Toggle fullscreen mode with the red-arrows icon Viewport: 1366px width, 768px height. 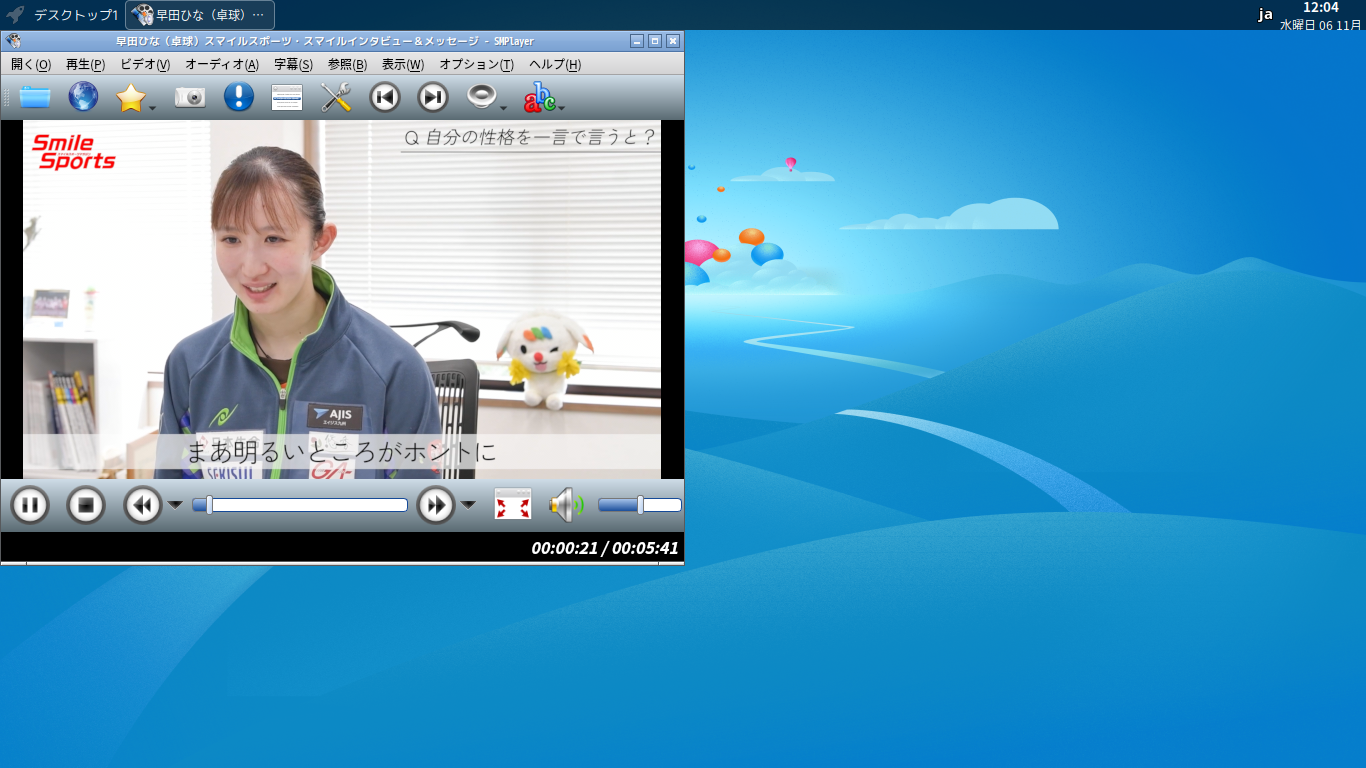point(513,504)
